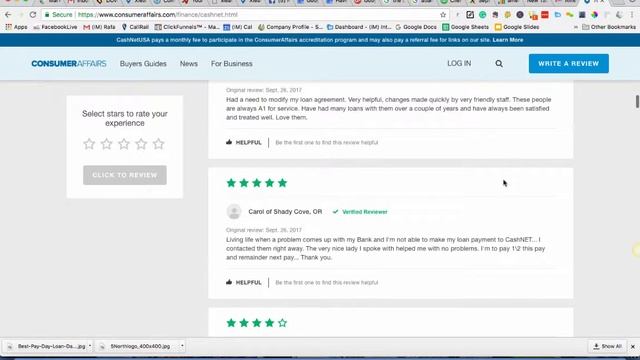The height and width of the screenshot is (360, 640).
Task: Bookmark this page using the star icon
Action: pos(443,15)
